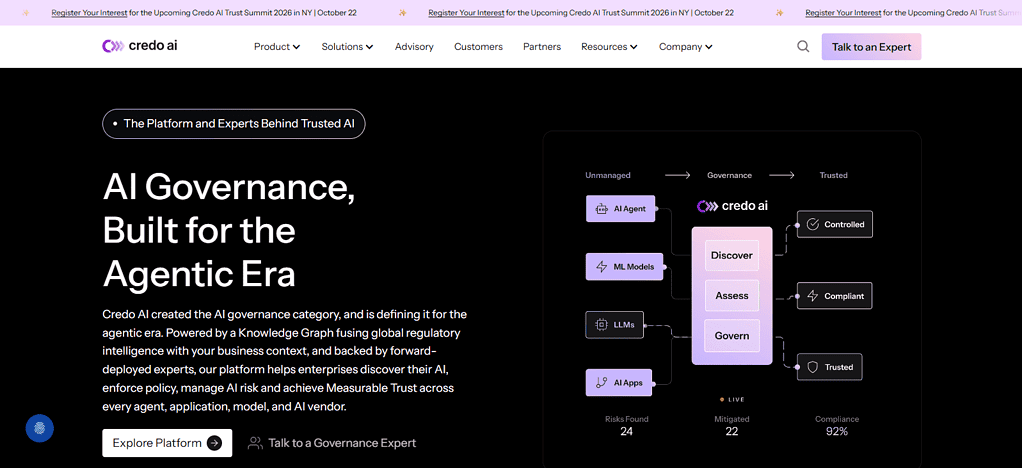Viewport: 1022px width, 468px height.
Task: Expand the Solutions dropdown menu
Action: coord(347,46)
